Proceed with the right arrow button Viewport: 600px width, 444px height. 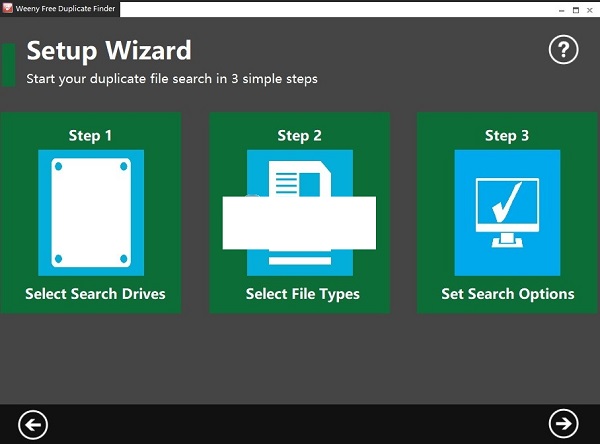click(563, 423)
